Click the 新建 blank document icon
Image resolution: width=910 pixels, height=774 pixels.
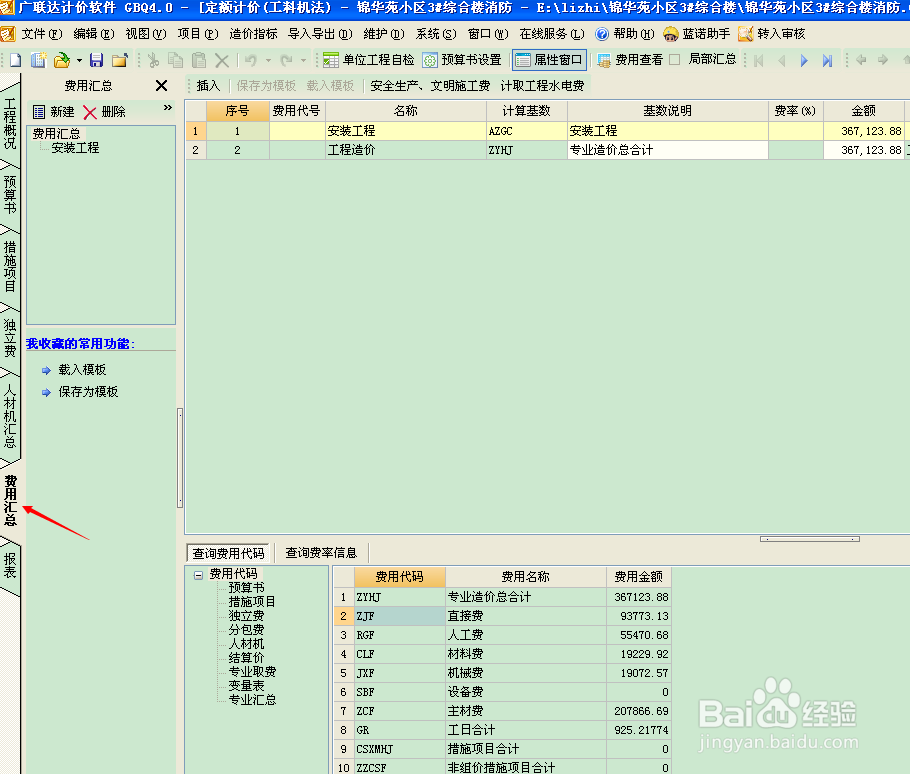14,58
